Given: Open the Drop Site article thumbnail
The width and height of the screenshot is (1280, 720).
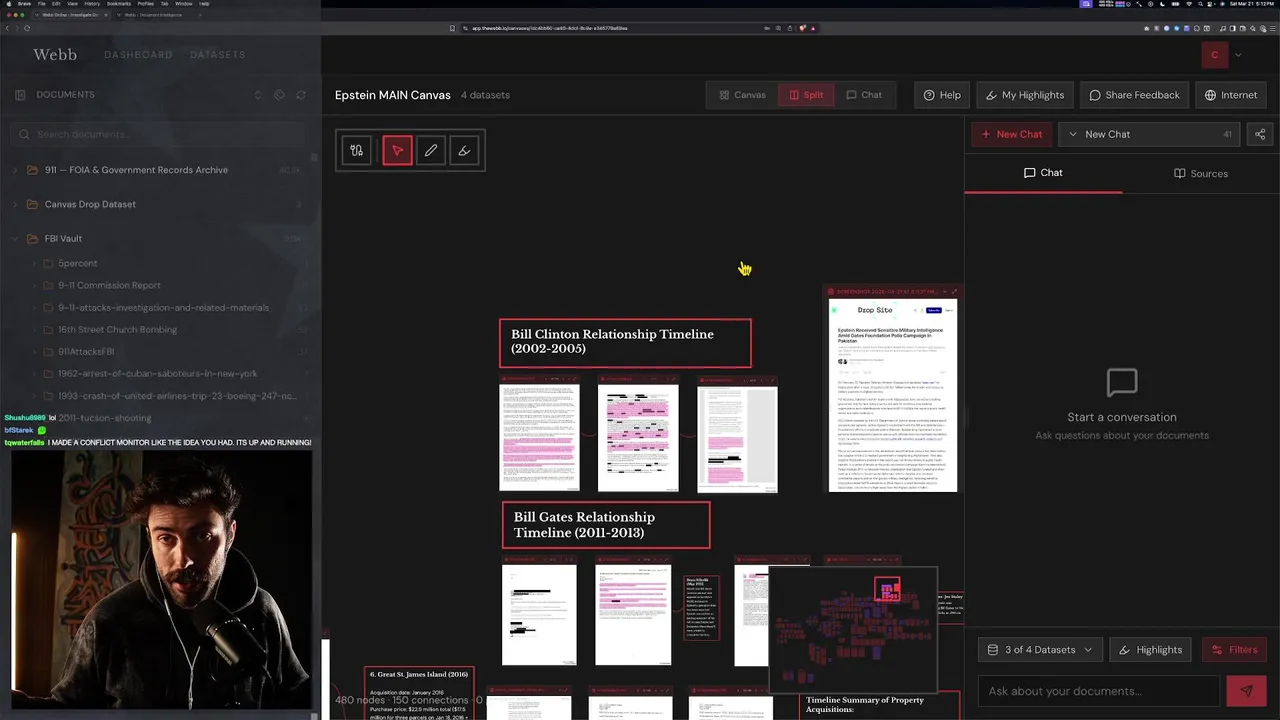Looking at the screenshot, I should tap(892, 395).
